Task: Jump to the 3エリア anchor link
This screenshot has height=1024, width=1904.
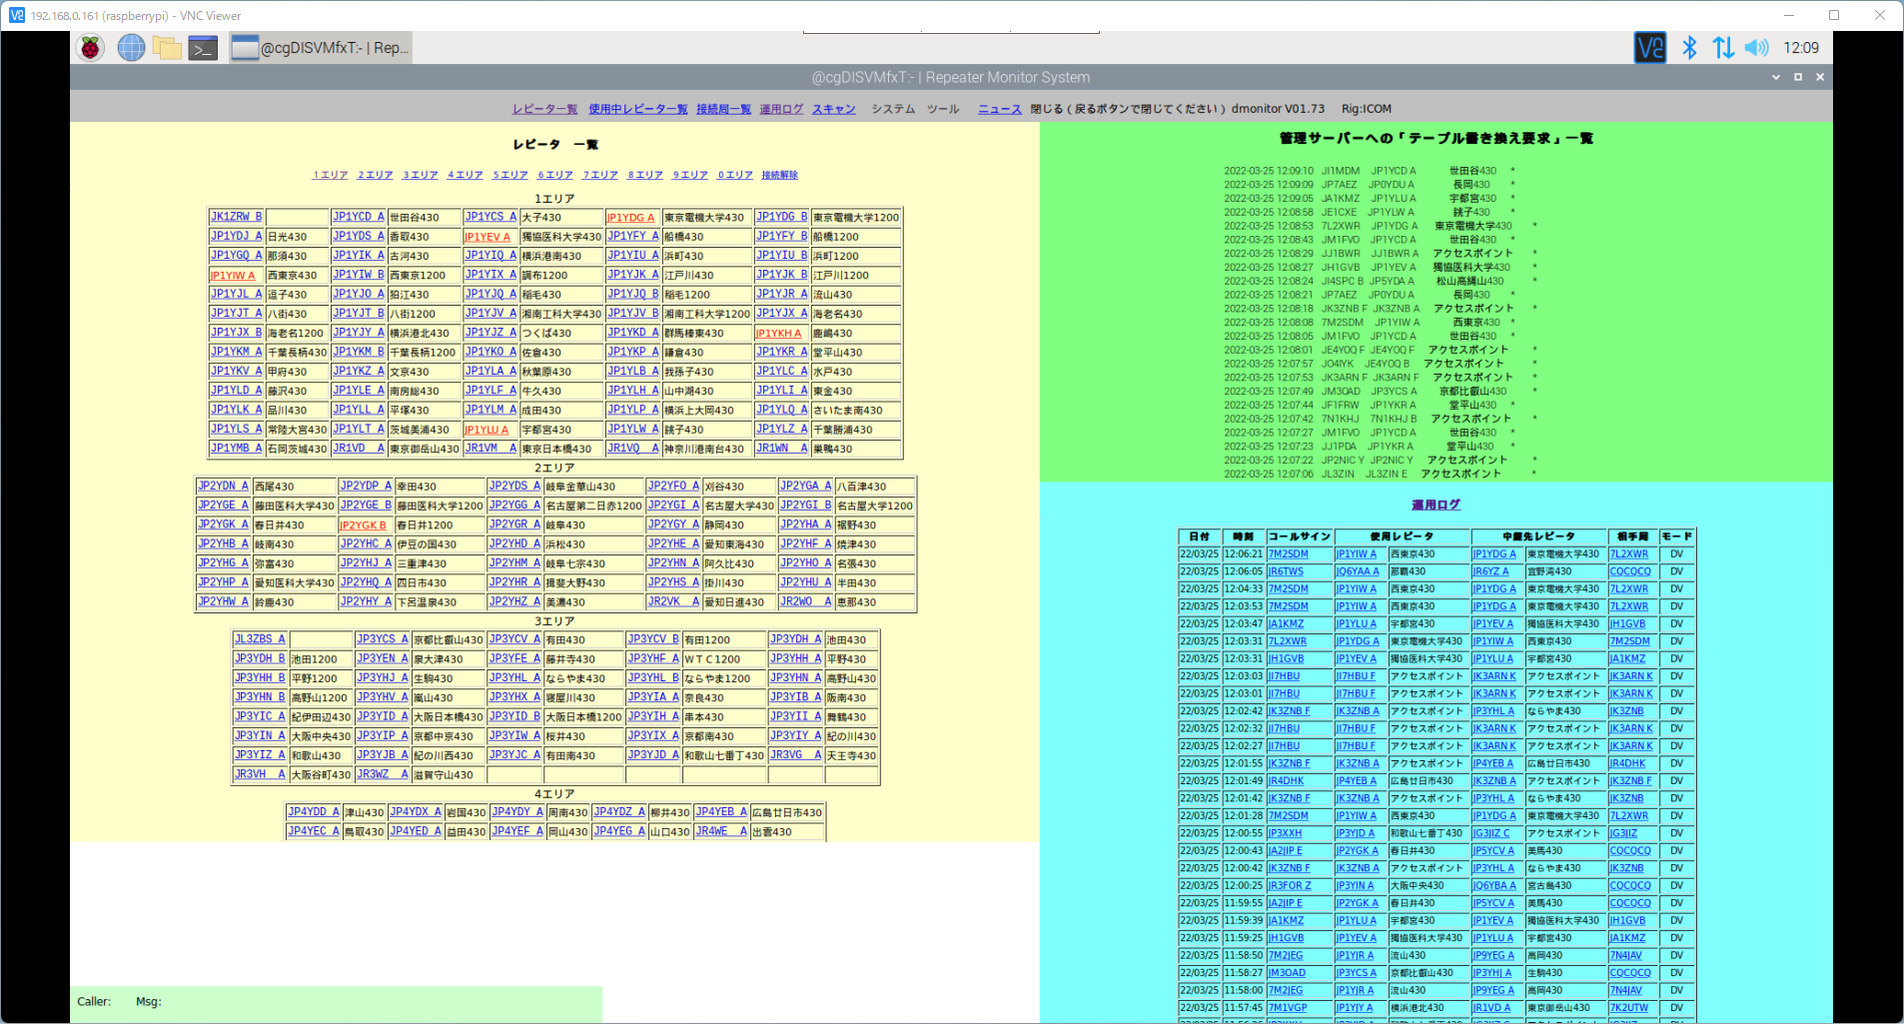Action: point(420,175)
